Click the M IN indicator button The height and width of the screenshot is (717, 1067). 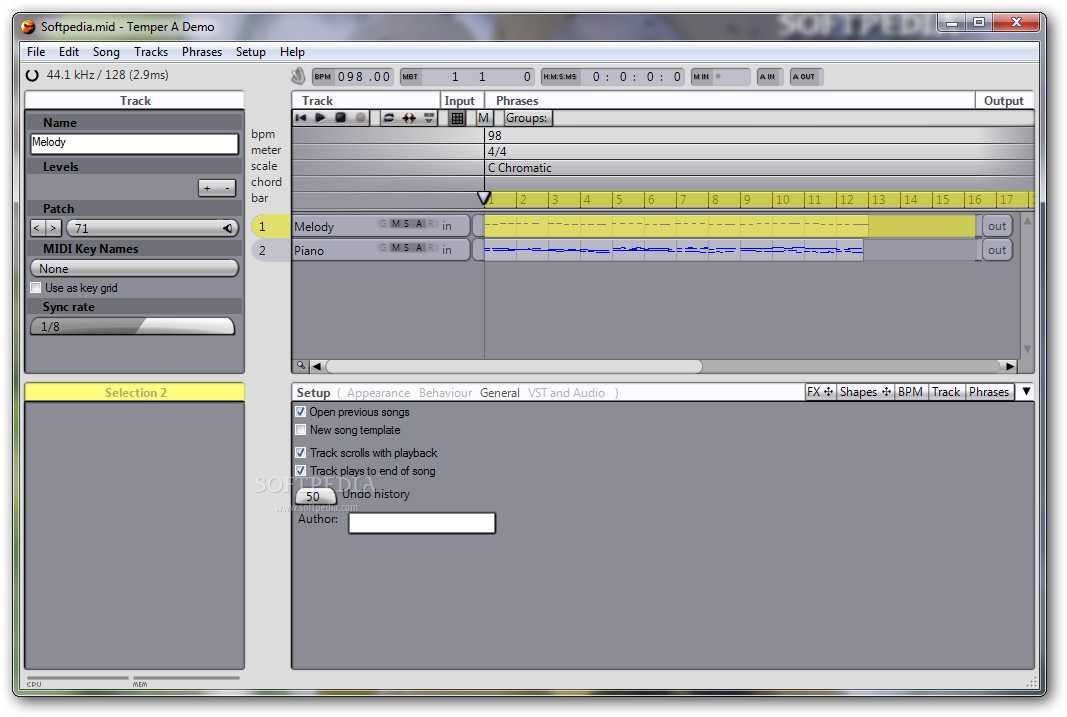(721, 76)
